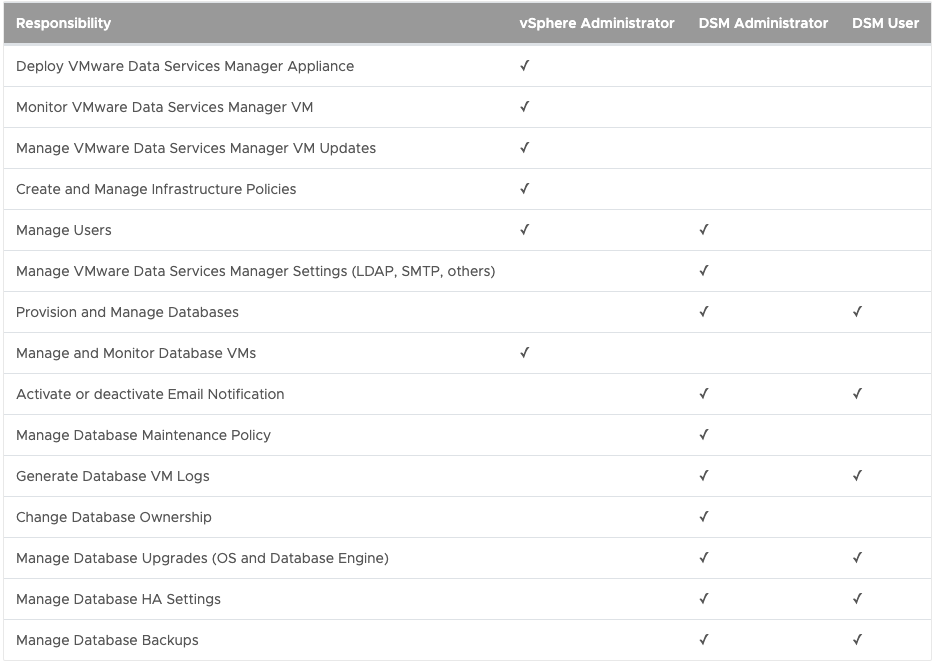Click the DSM Administrator checkmark for Email Notification
Screen dimensions: 936x667
(x=704, y=394)
